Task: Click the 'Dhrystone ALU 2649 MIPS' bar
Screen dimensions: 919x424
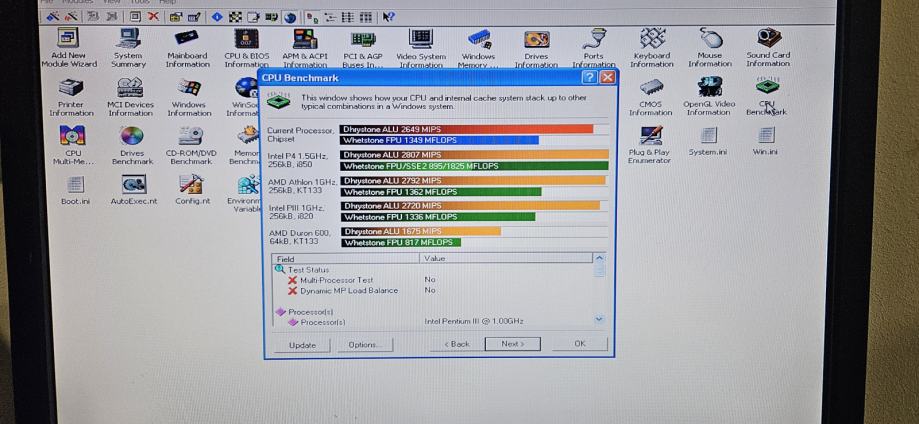Action: (467, 129)
